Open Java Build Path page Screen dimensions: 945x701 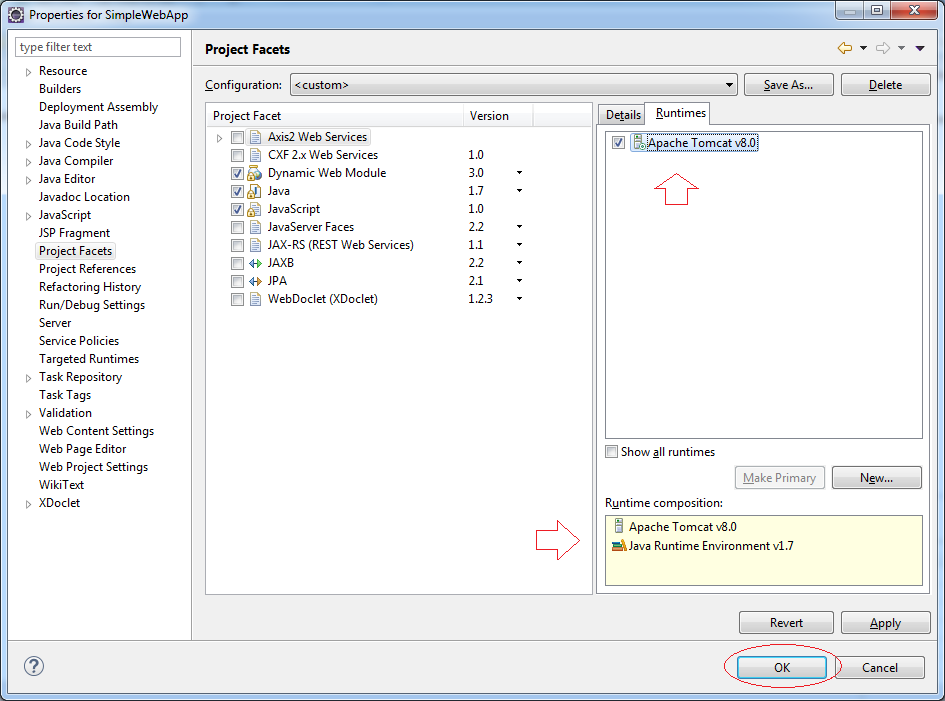pos(78,125)
